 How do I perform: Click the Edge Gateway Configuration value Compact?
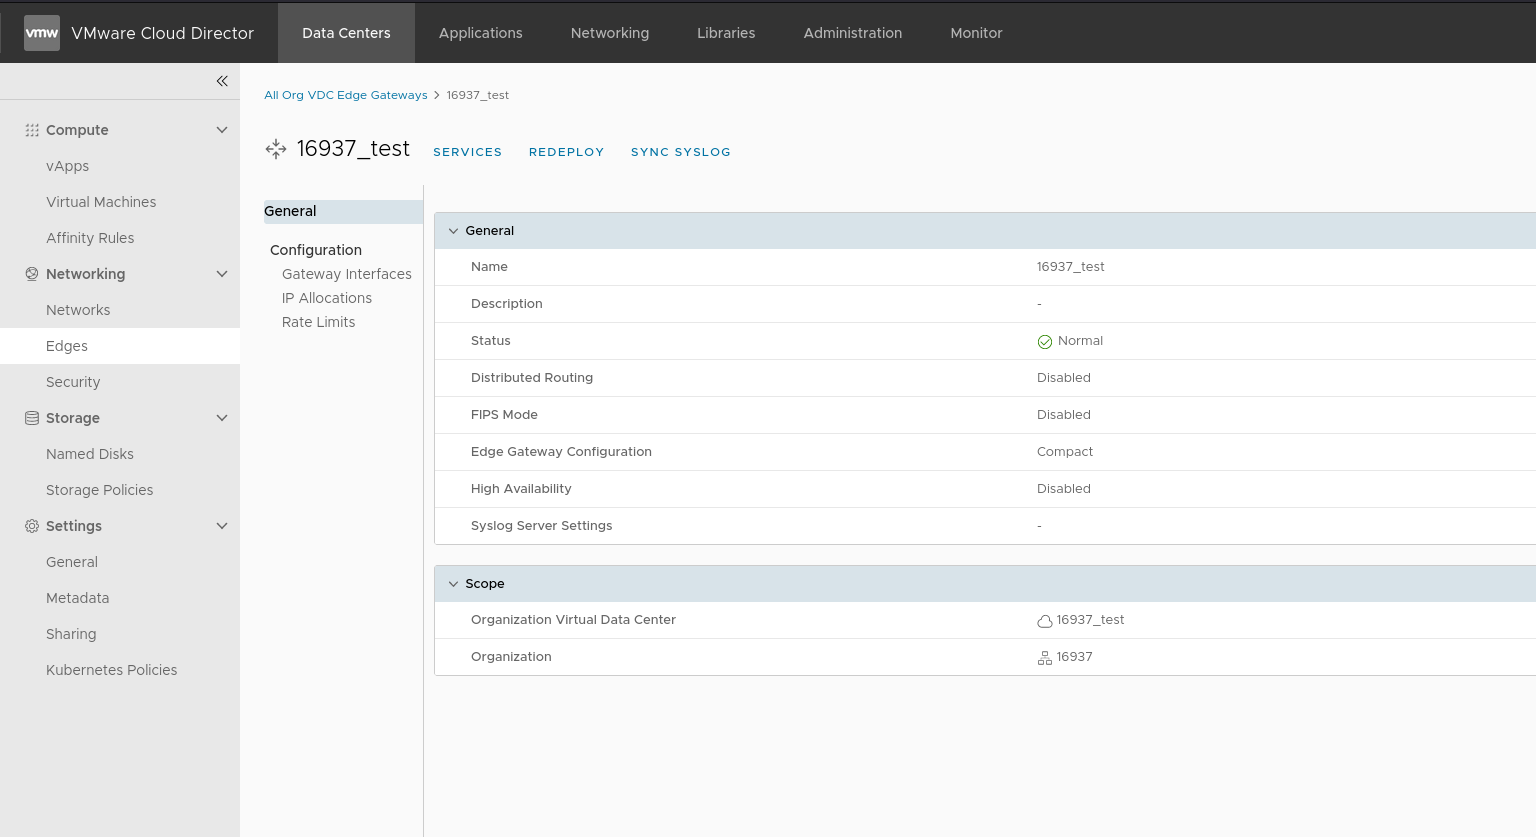[1065, 452]
